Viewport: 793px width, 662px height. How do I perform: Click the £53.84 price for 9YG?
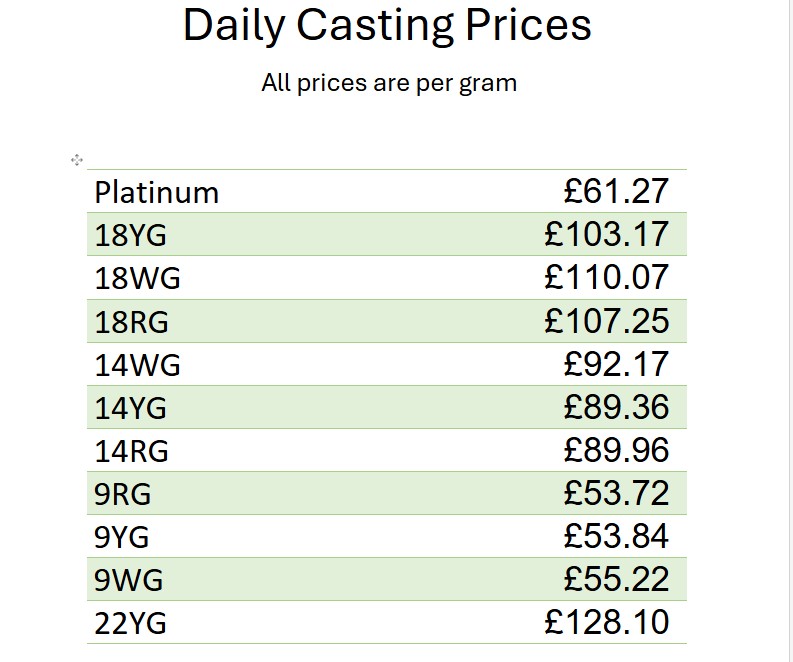[615, 536]
